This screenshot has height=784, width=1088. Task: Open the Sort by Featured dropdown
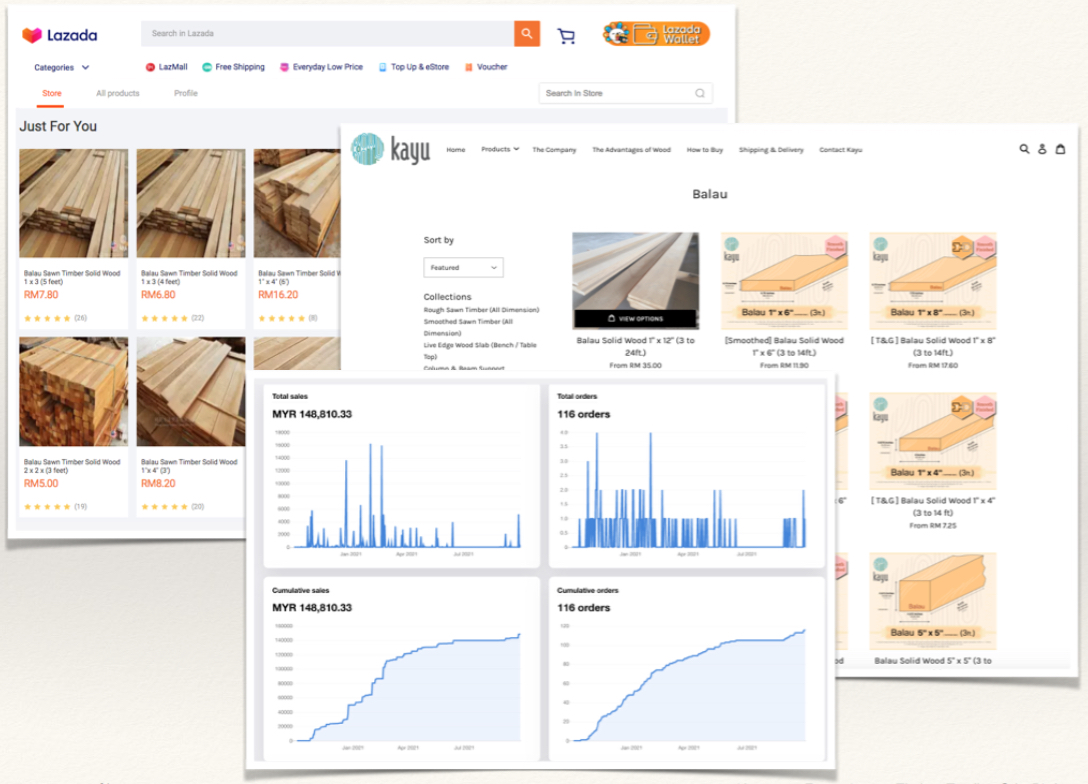464,268
